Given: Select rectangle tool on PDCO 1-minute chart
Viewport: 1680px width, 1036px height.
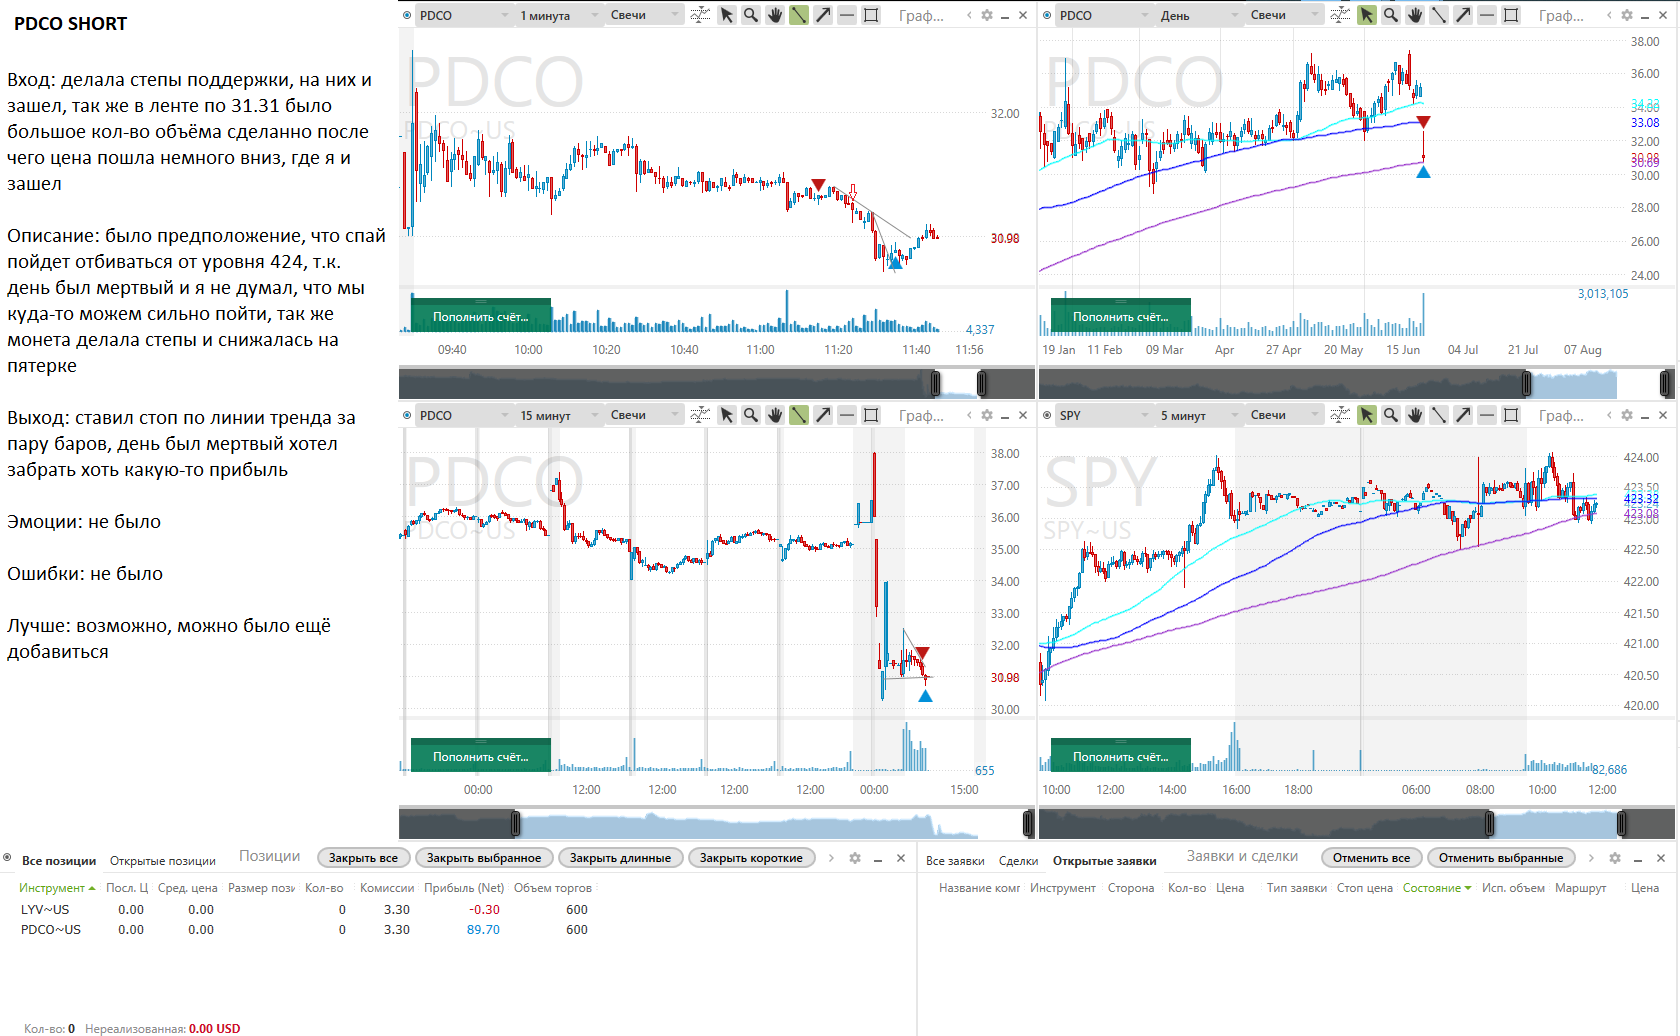Looking at the screenshot, I should 871,15.
